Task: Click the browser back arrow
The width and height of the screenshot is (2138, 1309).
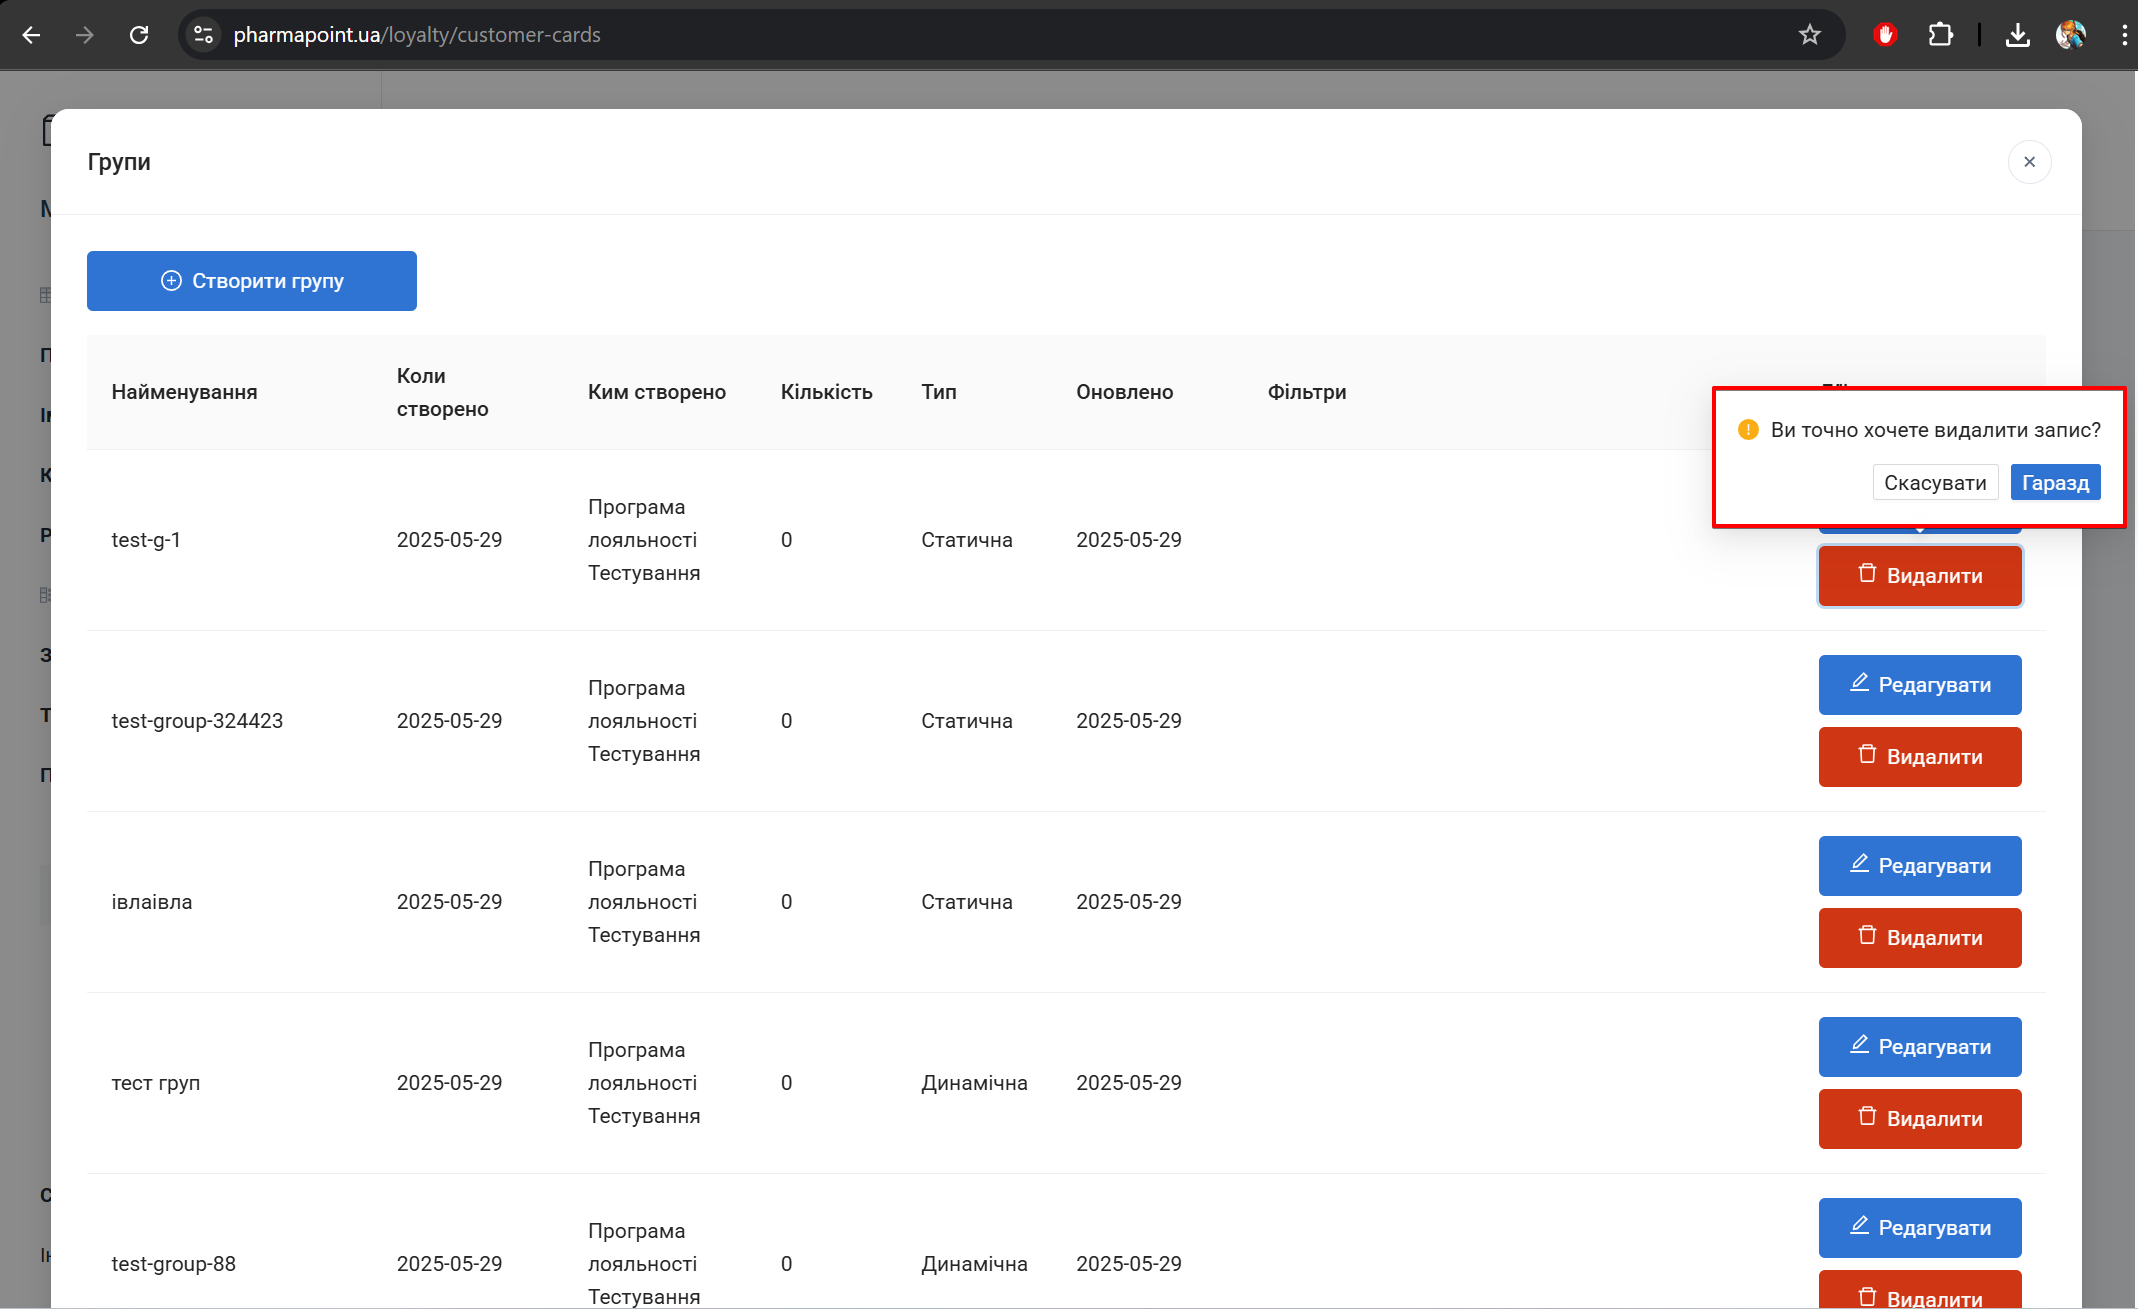Action: coord(32,35)
